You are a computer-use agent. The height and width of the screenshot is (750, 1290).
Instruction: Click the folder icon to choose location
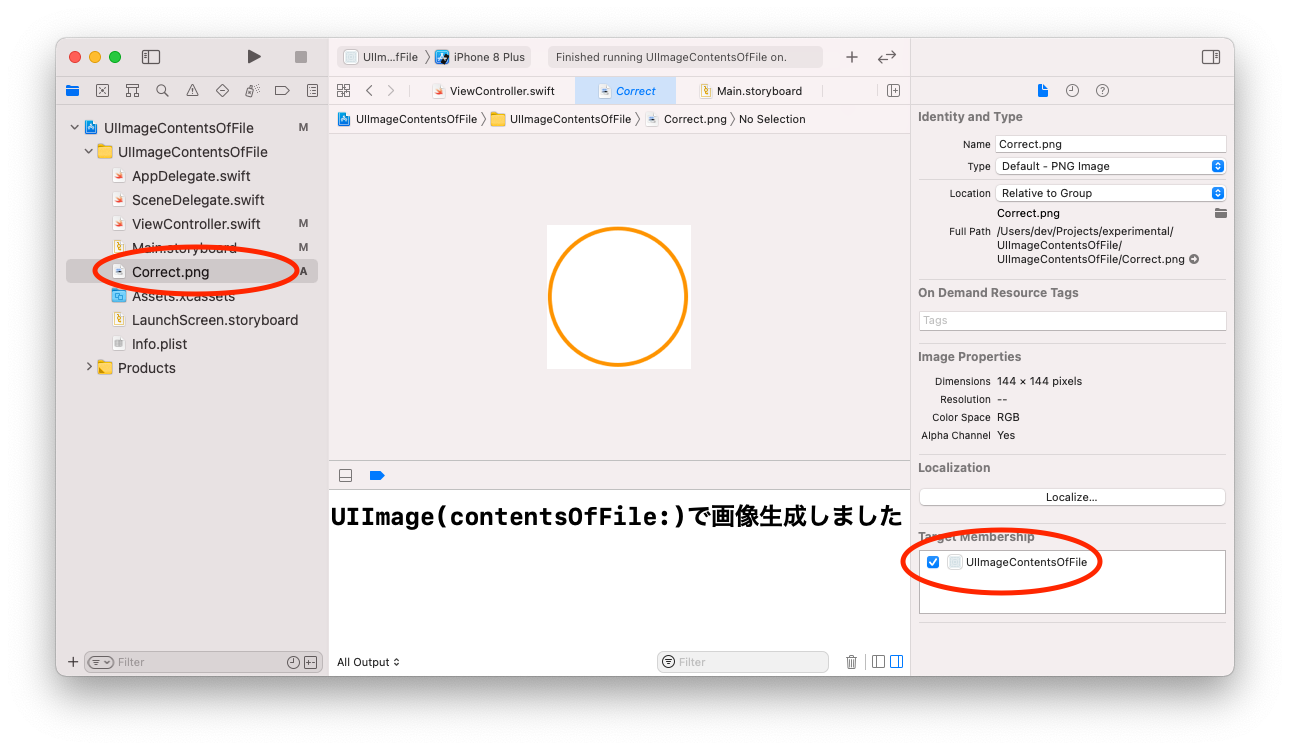click(1220, 213)
